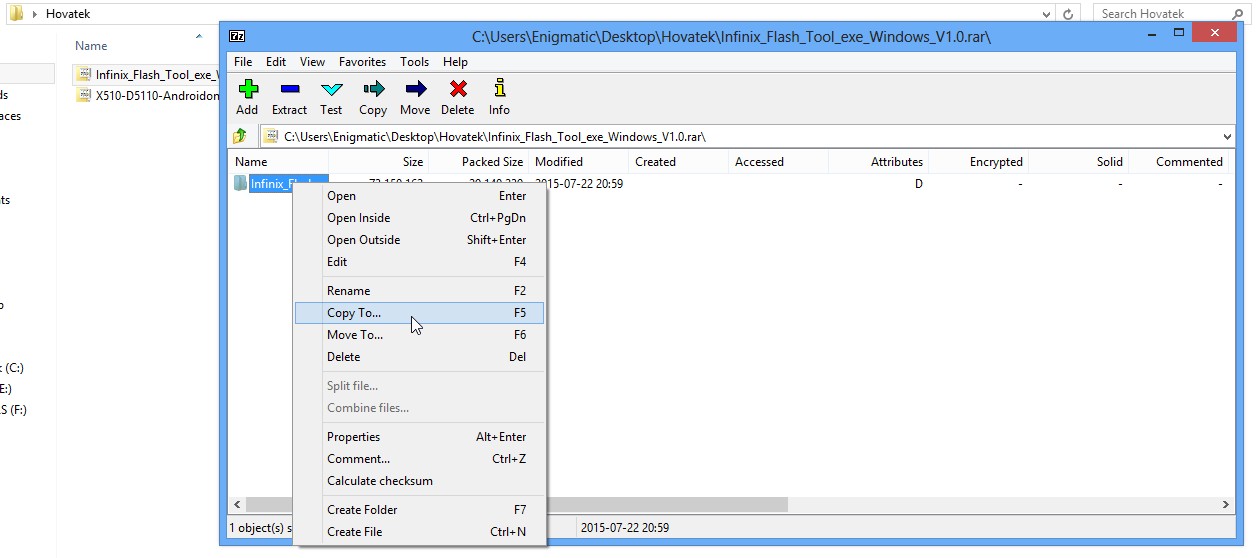Click the Copy toolbar icon
The width and height of the screenshot is (1258, 558).
373,90
